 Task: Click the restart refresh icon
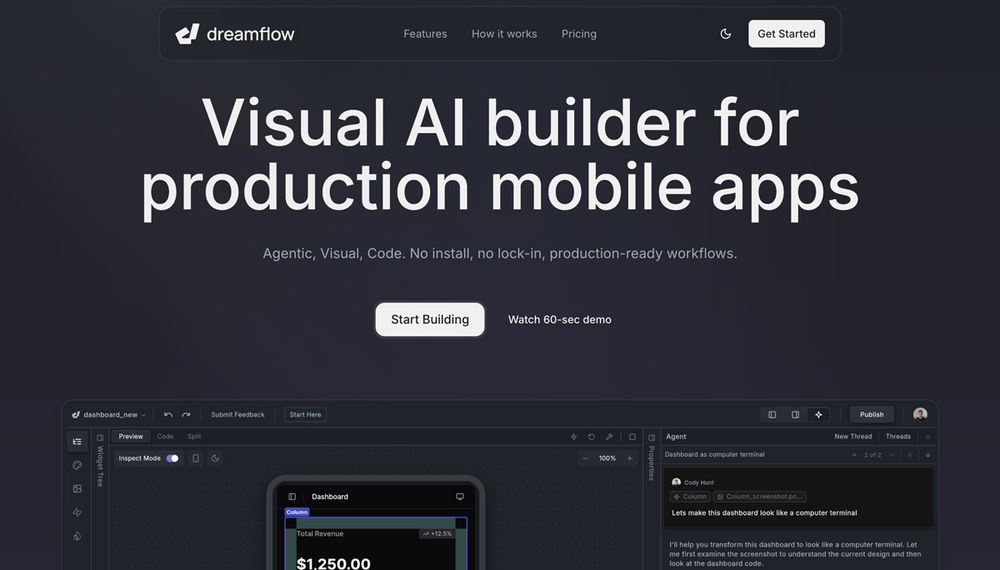pyautogui.click(x=591, y=437)
